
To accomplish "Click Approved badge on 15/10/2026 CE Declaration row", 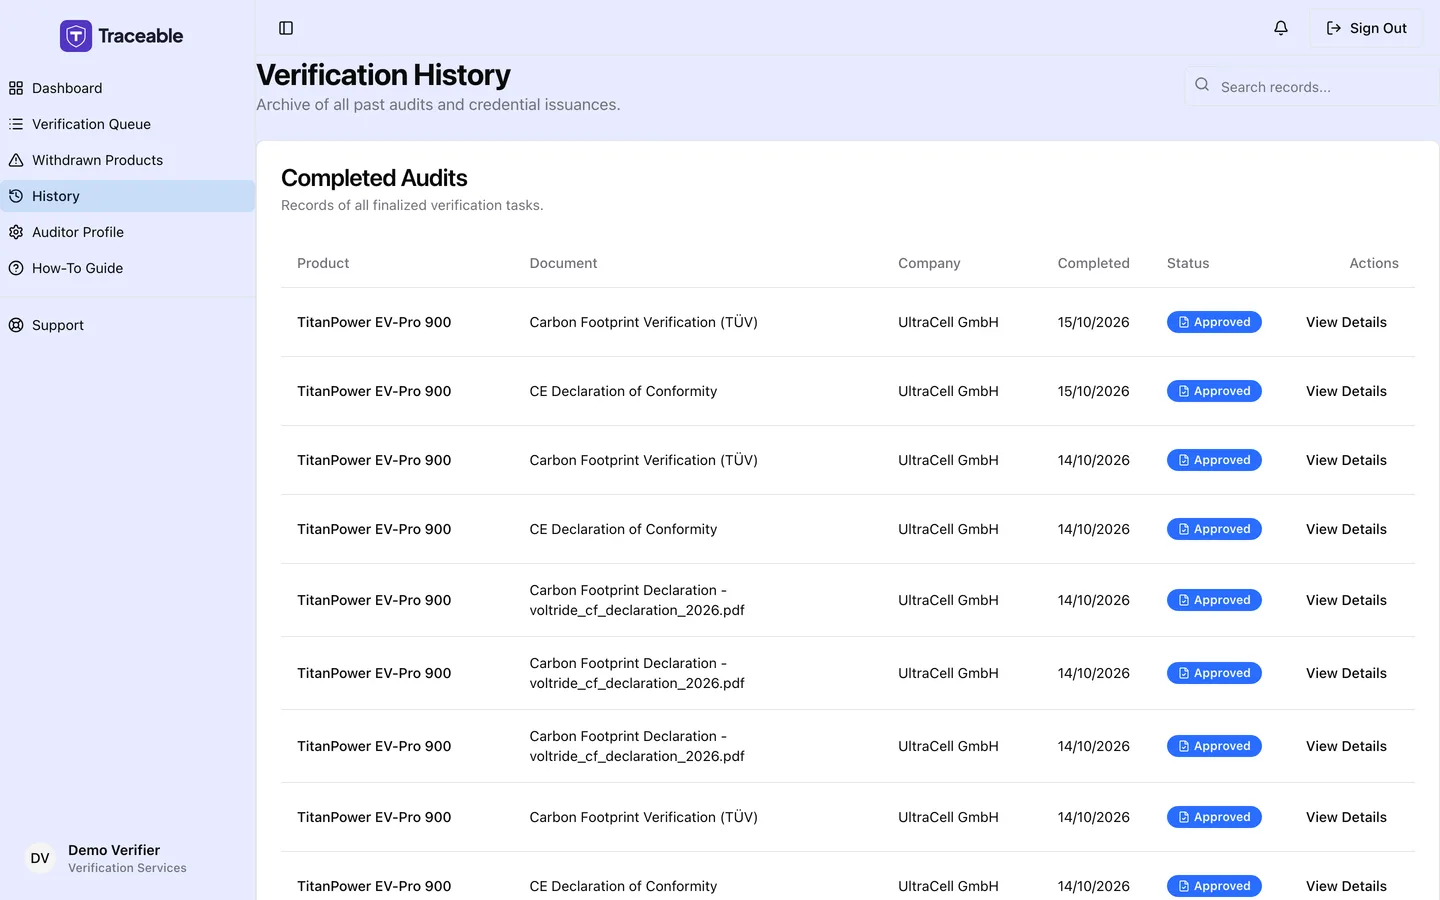I will click(1214, 391).
